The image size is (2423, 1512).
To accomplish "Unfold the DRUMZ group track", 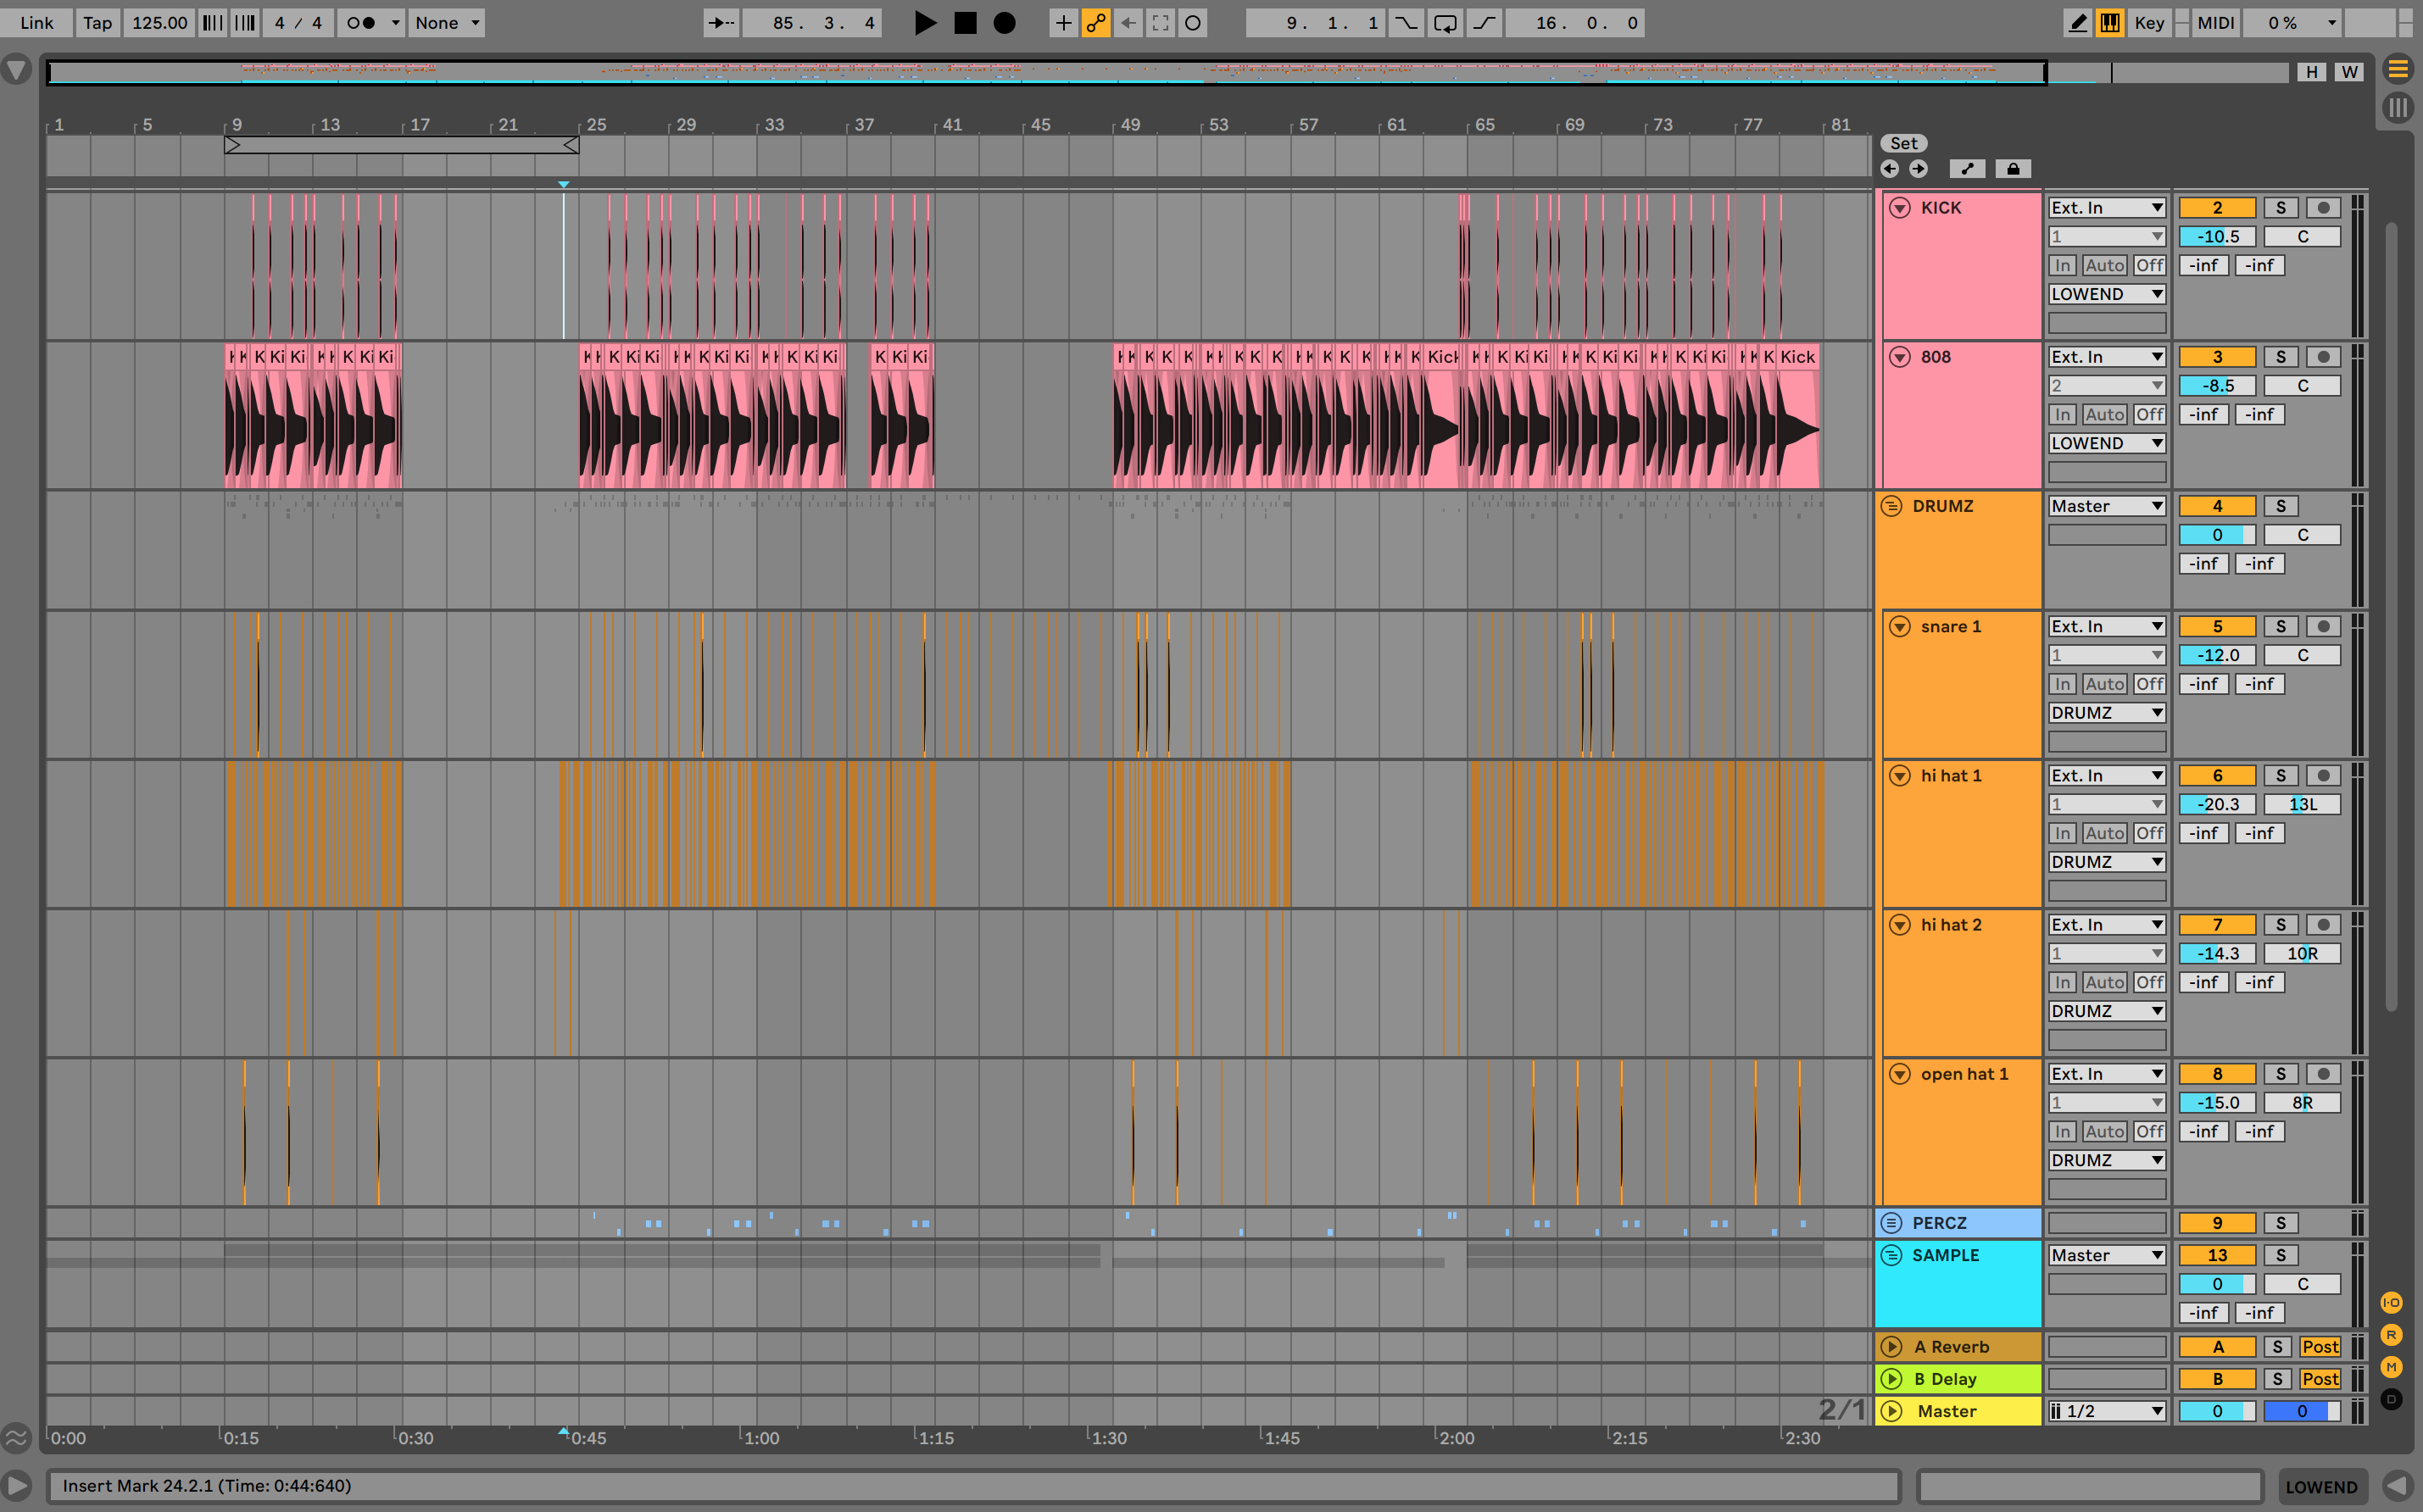I will coord(1891,506).
